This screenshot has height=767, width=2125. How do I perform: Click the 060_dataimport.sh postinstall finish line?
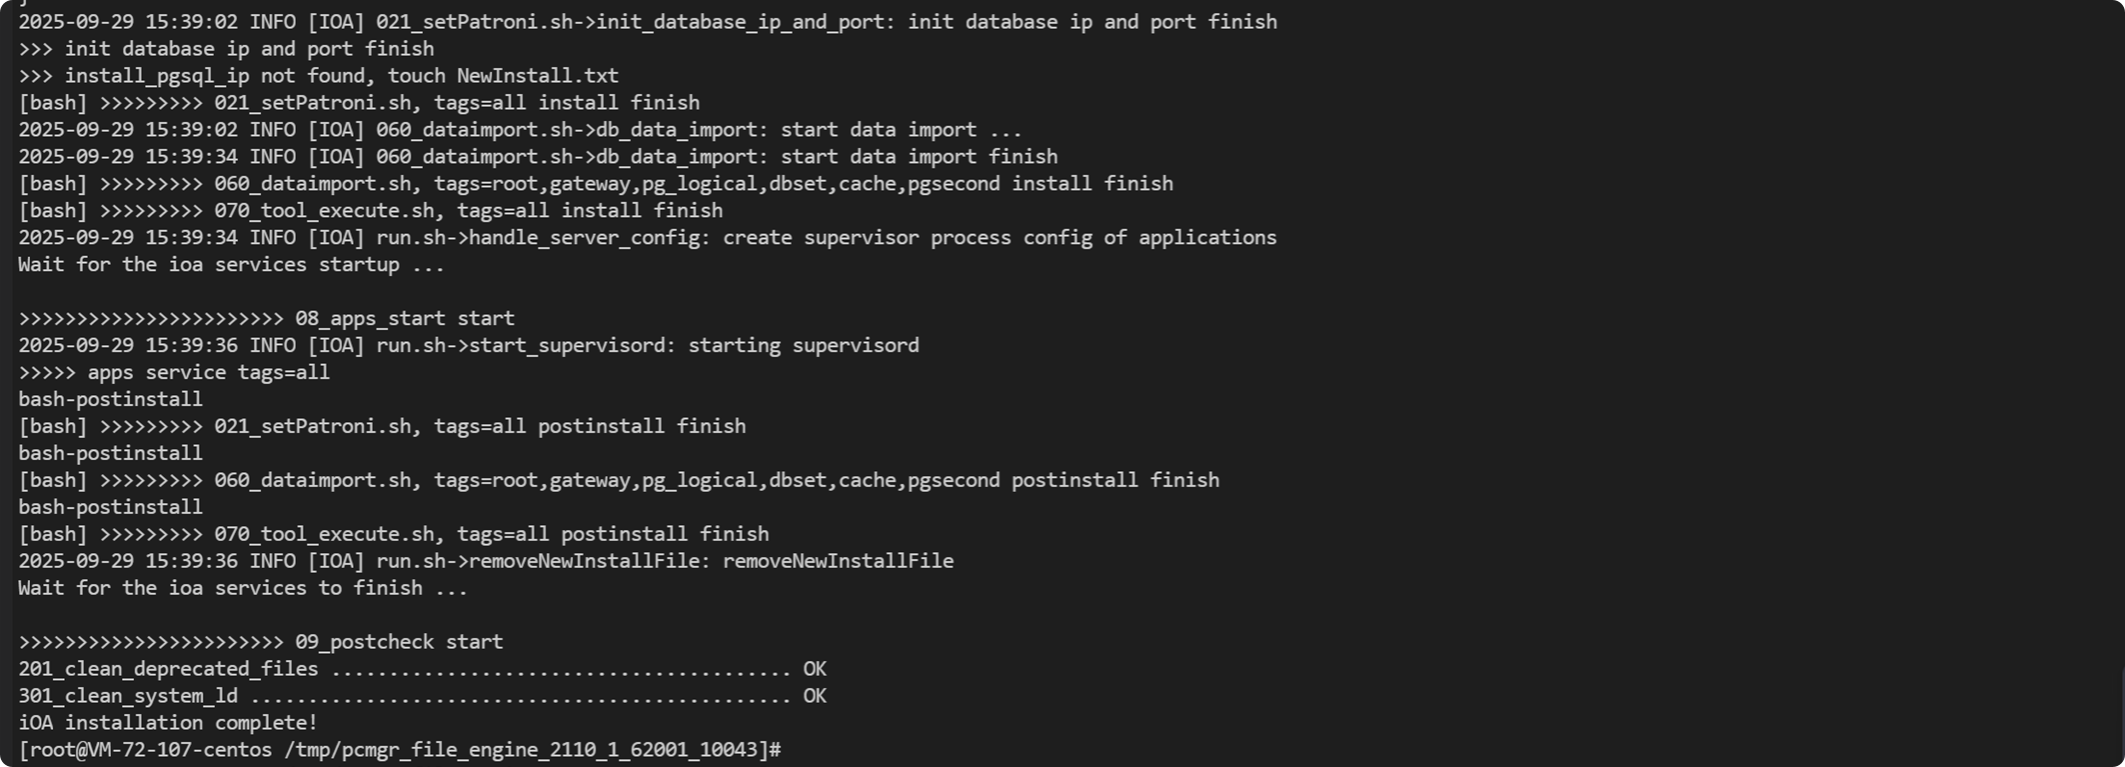tap(618, 480)
